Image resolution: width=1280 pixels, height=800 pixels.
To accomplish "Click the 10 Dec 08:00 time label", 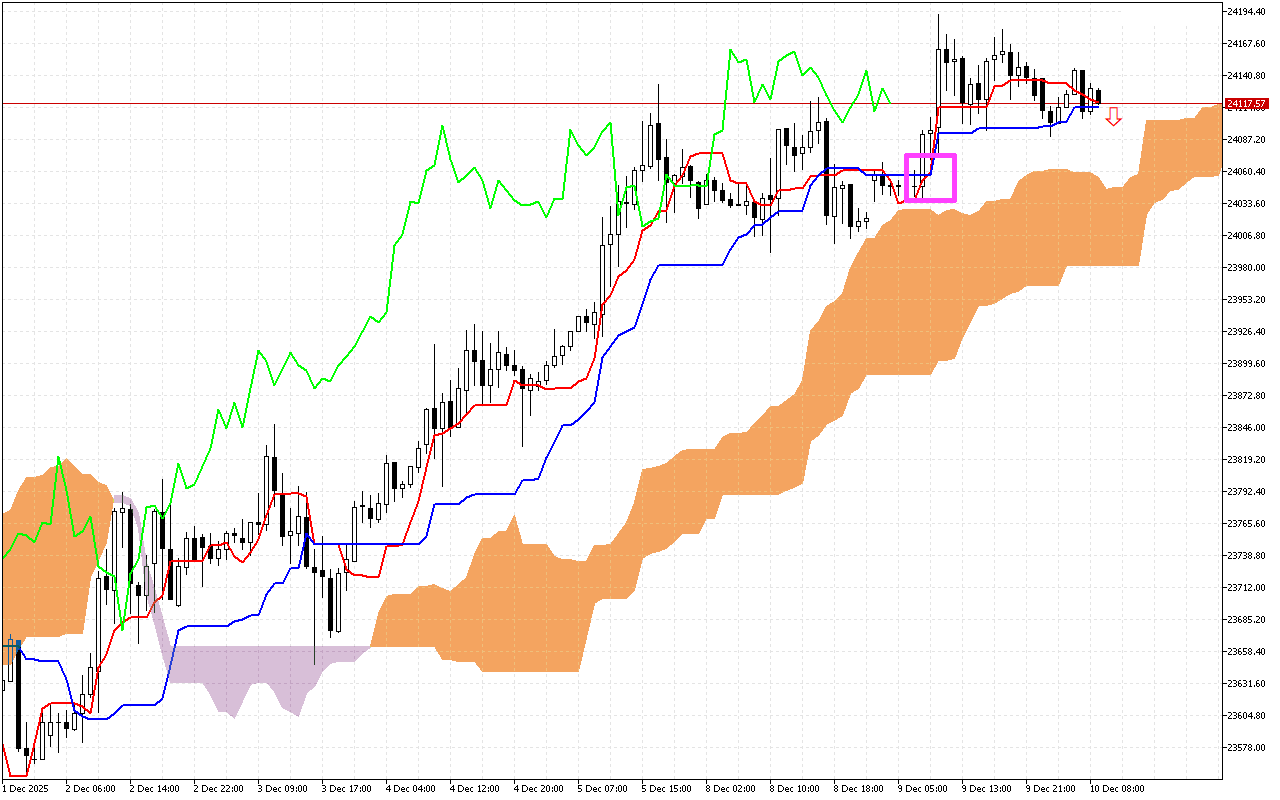I will pos(1117,788).
